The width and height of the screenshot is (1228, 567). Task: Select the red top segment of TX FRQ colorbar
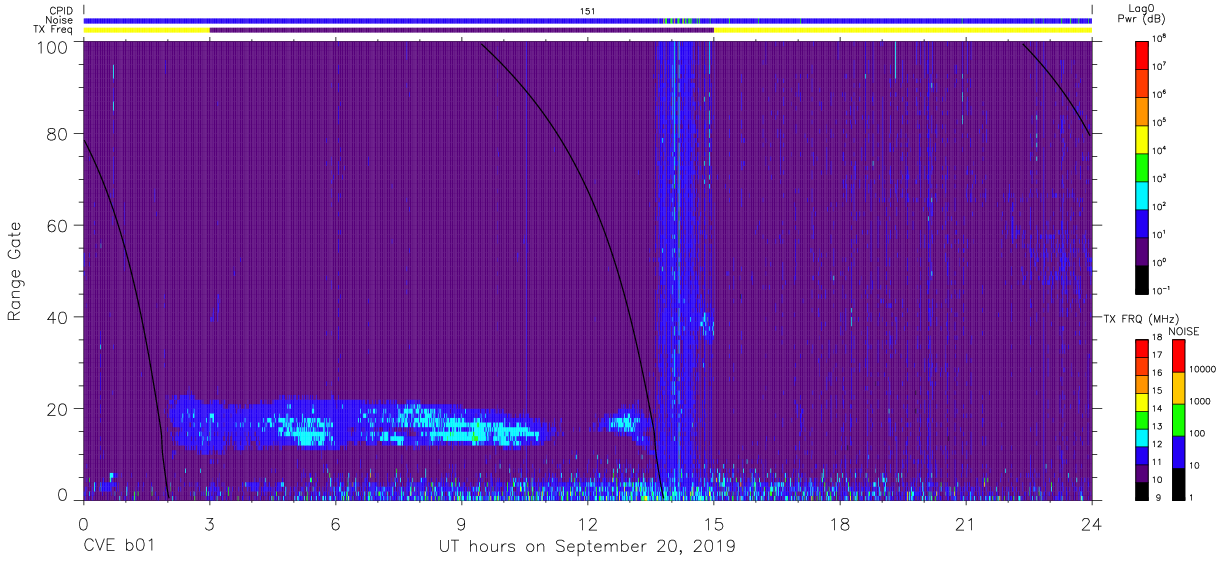pyautogui.click(x=1141, y=346)
